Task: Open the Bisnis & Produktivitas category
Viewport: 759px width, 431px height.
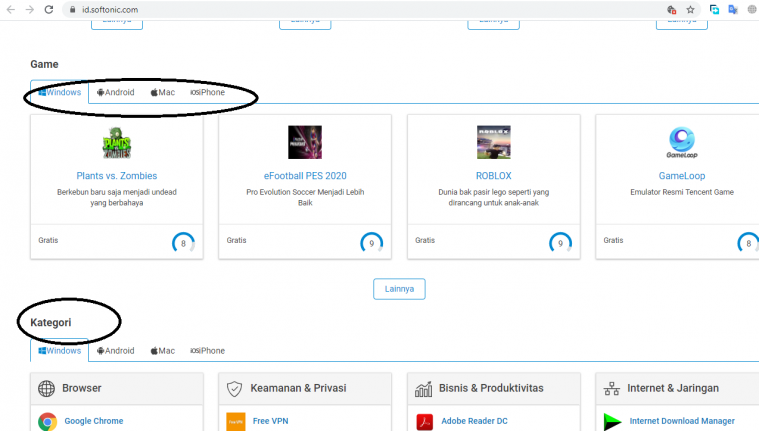Action: click(x=491, y=388)
